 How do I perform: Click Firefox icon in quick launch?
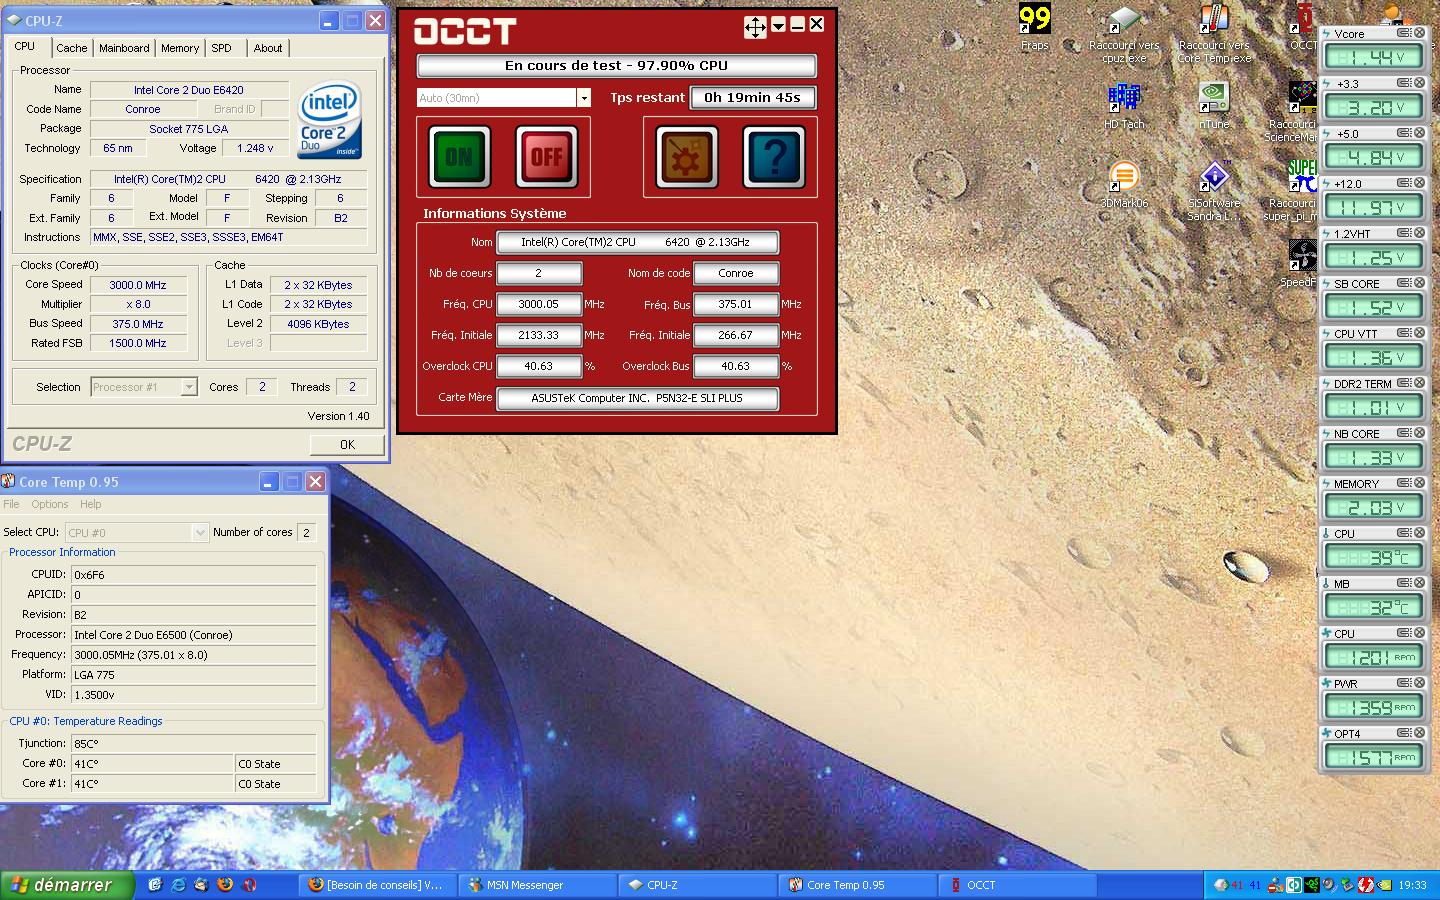click(225, 884)
